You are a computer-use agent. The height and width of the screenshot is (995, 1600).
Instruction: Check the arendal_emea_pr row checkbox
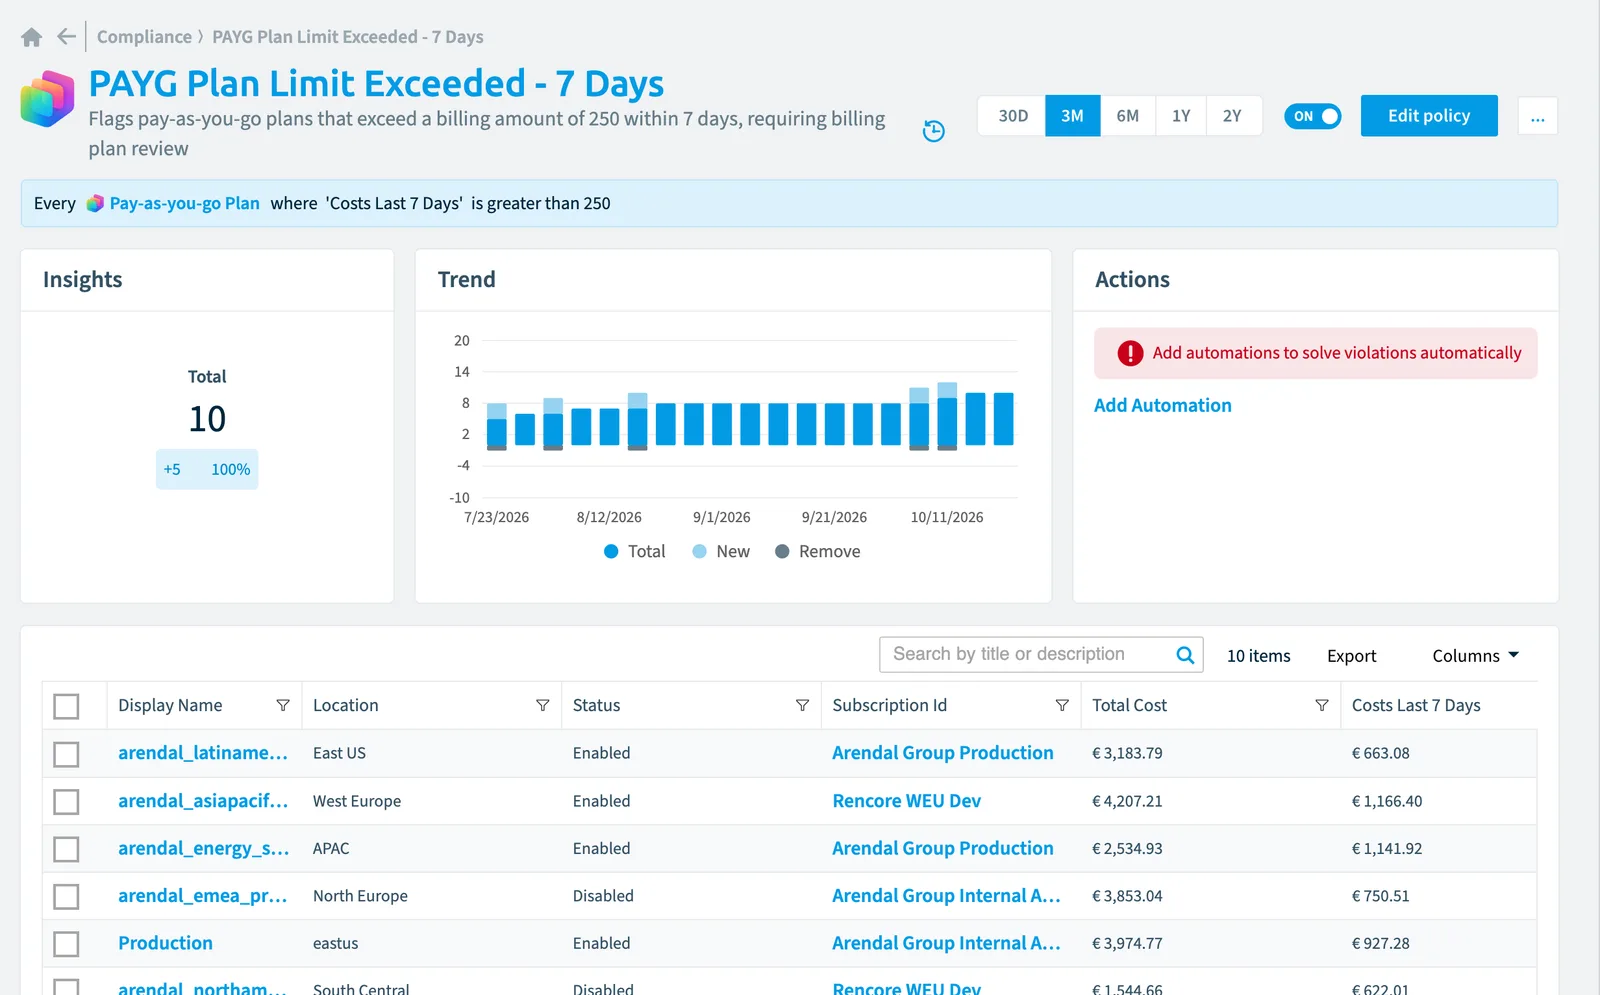click(x=66, y=897)
